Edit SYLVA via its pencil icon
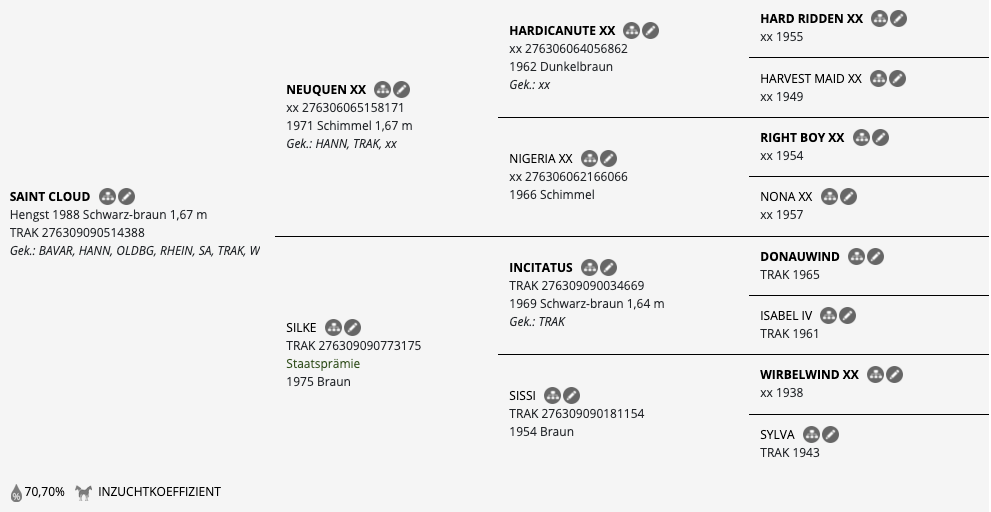The width and height of the screenshot is (991, 512). click(x=830, y=435)
